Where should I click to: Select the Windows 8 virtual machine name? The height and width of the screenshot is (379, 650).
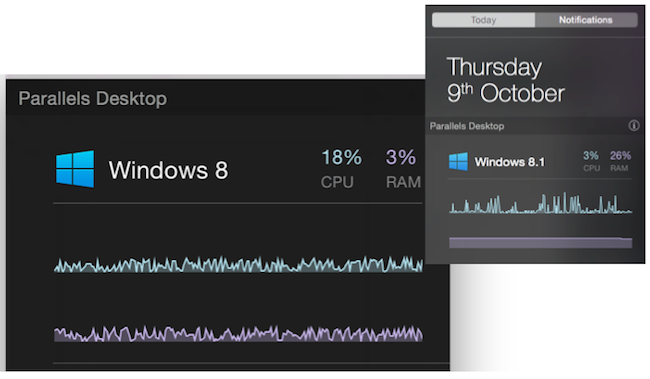coord(168,170)
